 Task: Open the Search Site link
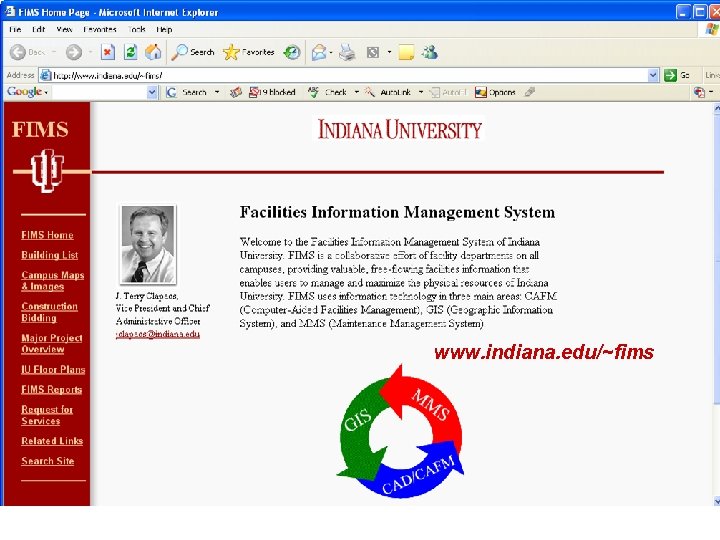coord(47,461)
